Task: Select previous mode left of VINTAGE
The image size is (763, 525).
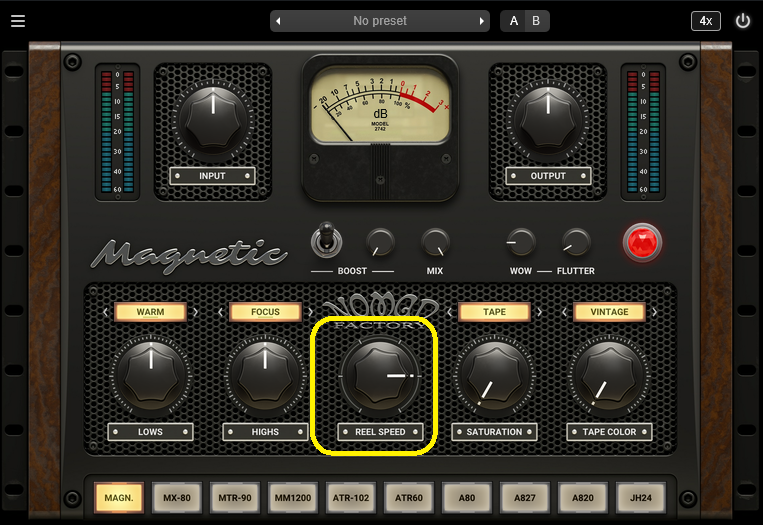Action: [564, 312]
